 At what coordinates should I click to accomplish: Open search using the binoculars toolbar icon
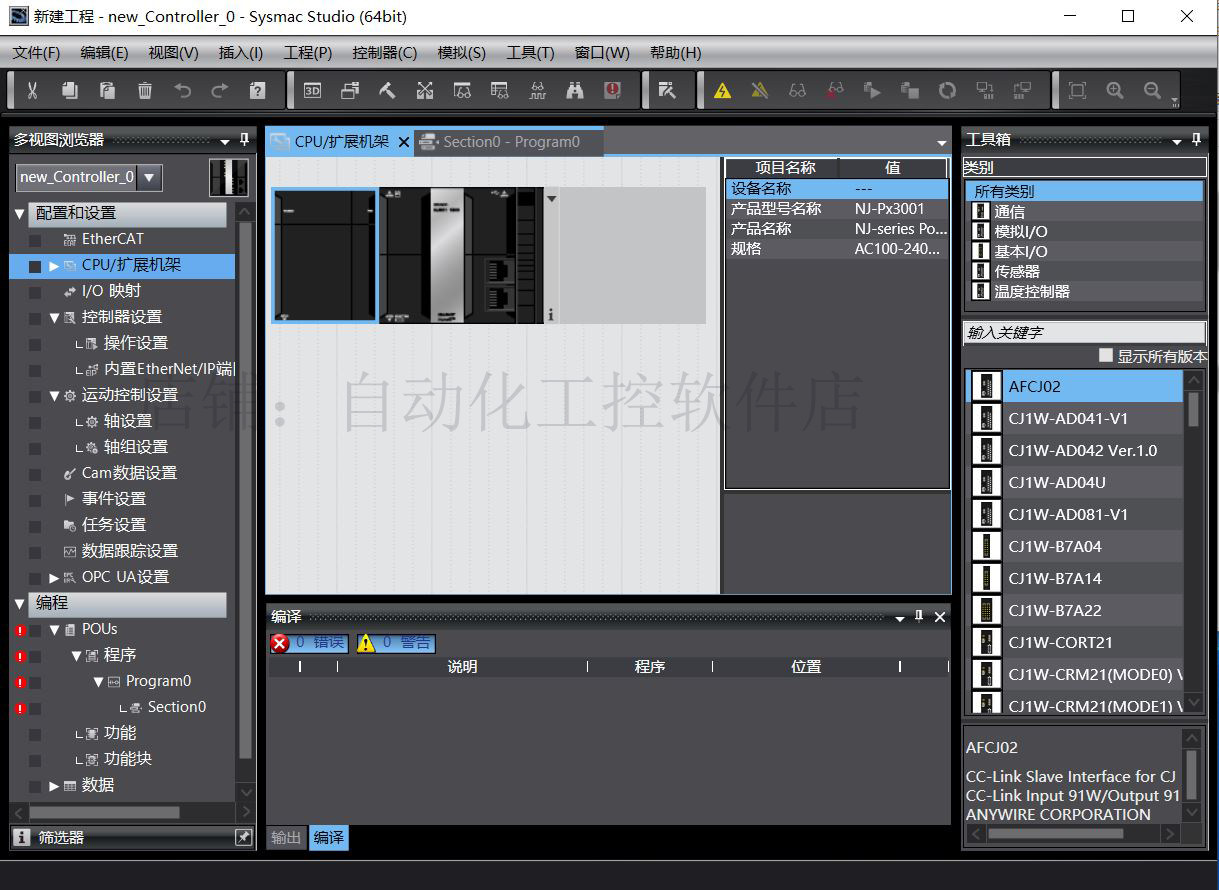point(573,89)
